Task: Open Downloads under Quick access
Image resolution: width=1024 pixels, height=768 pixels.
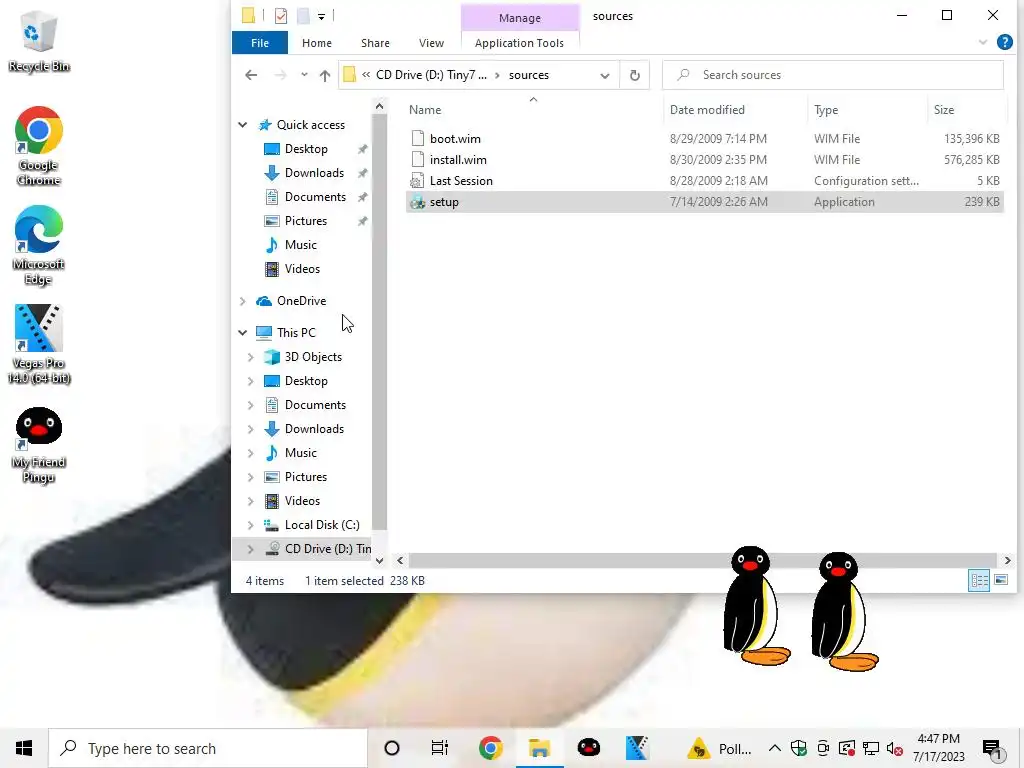Action: tap(314, 173)
